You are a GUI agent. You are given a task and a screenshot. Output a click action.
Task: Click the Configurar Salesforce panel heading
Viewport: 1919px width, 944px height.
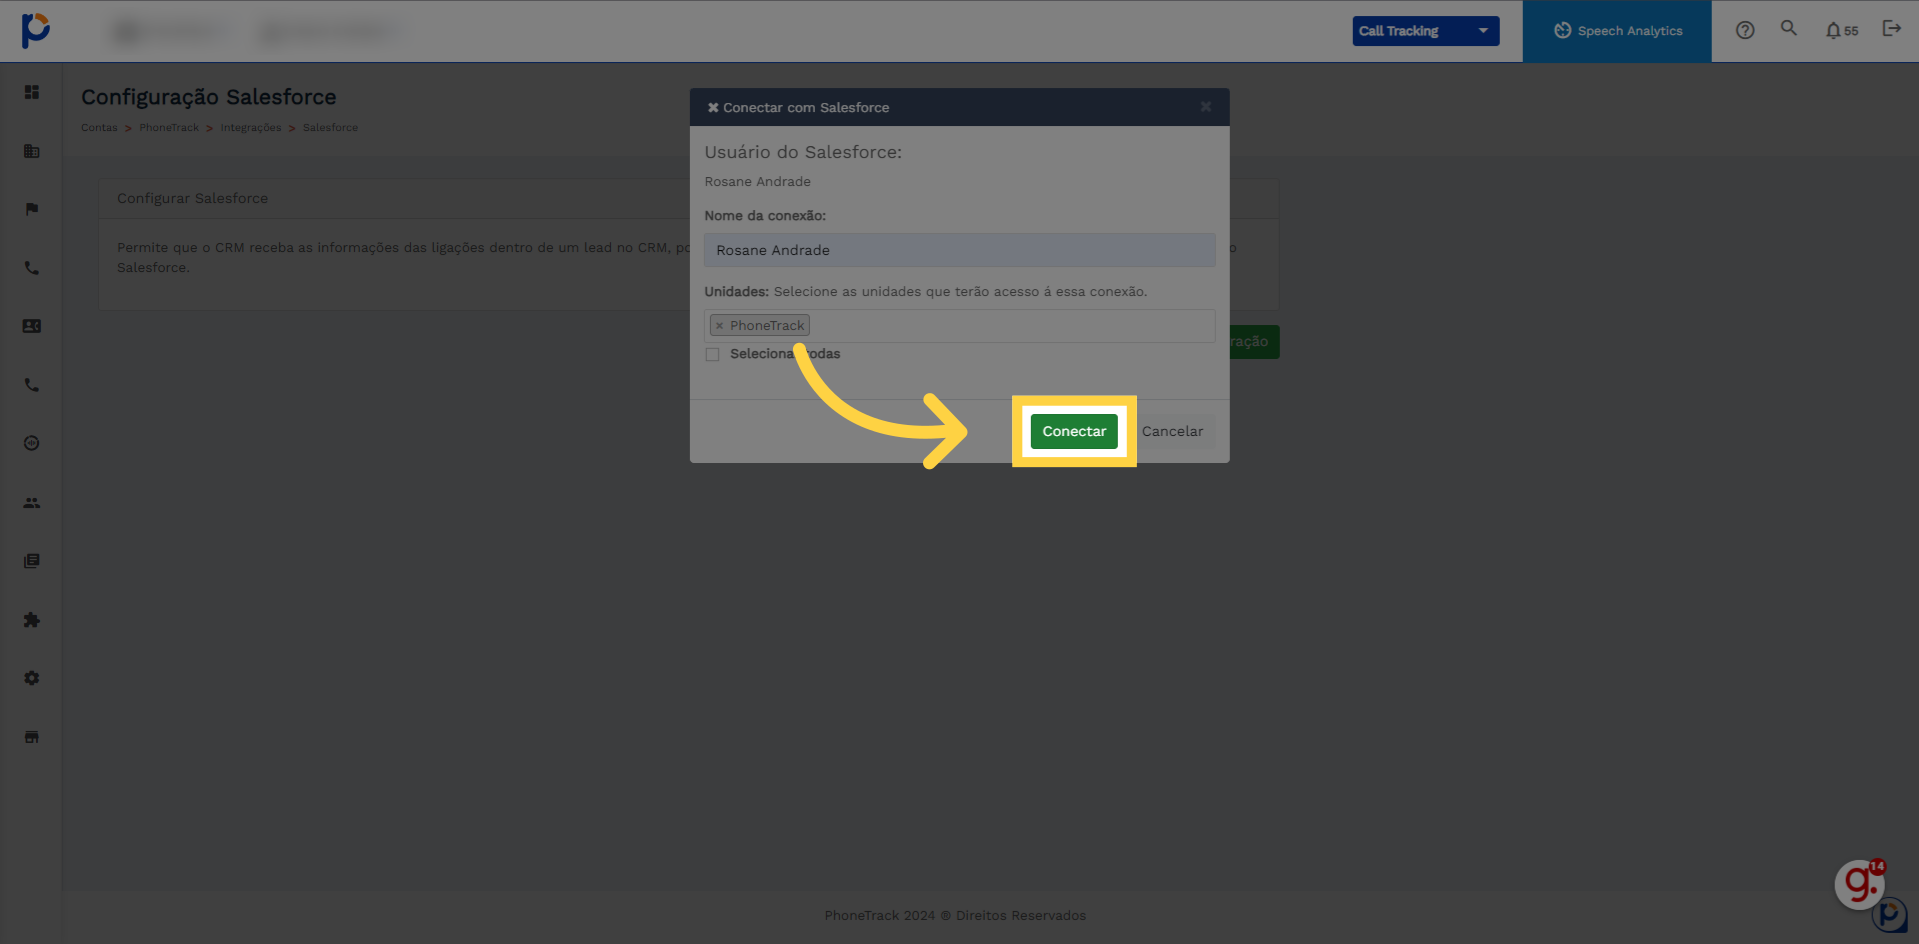pos(192,198)
